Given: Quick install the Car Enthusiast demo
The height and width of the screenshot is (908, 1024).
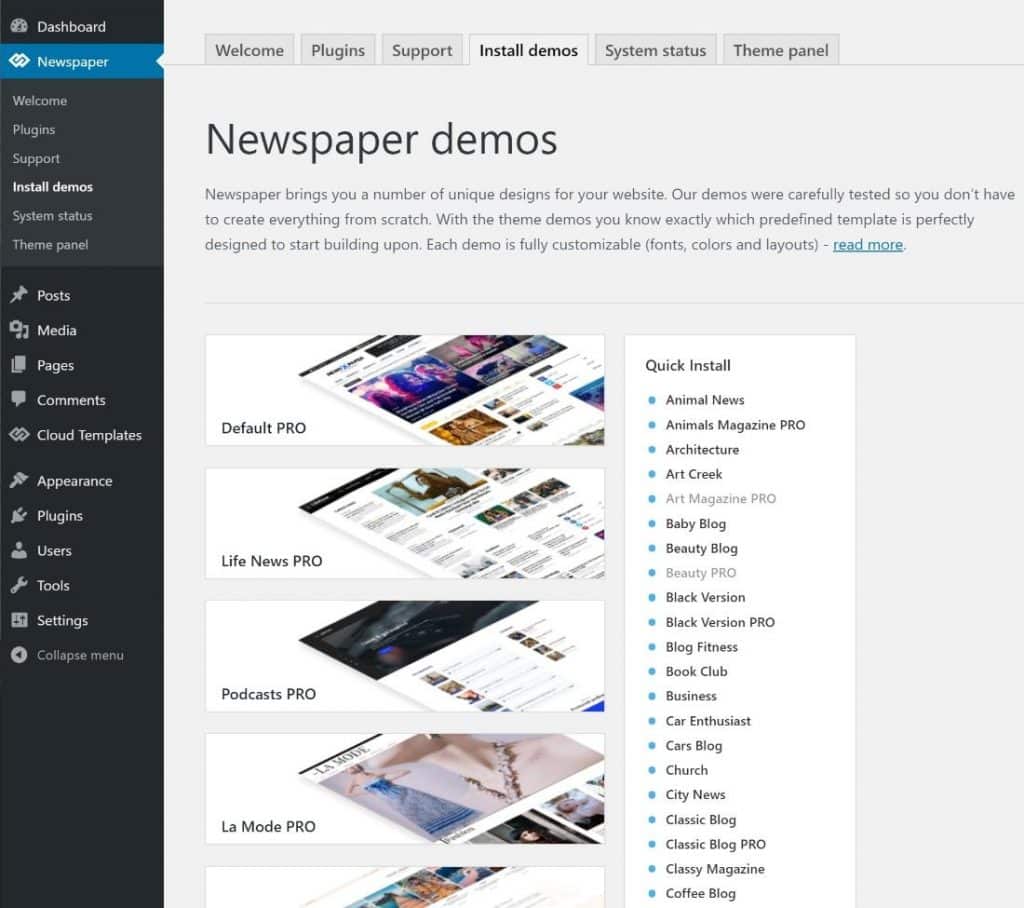Looking at the screenshot, I should pos(708,721).
